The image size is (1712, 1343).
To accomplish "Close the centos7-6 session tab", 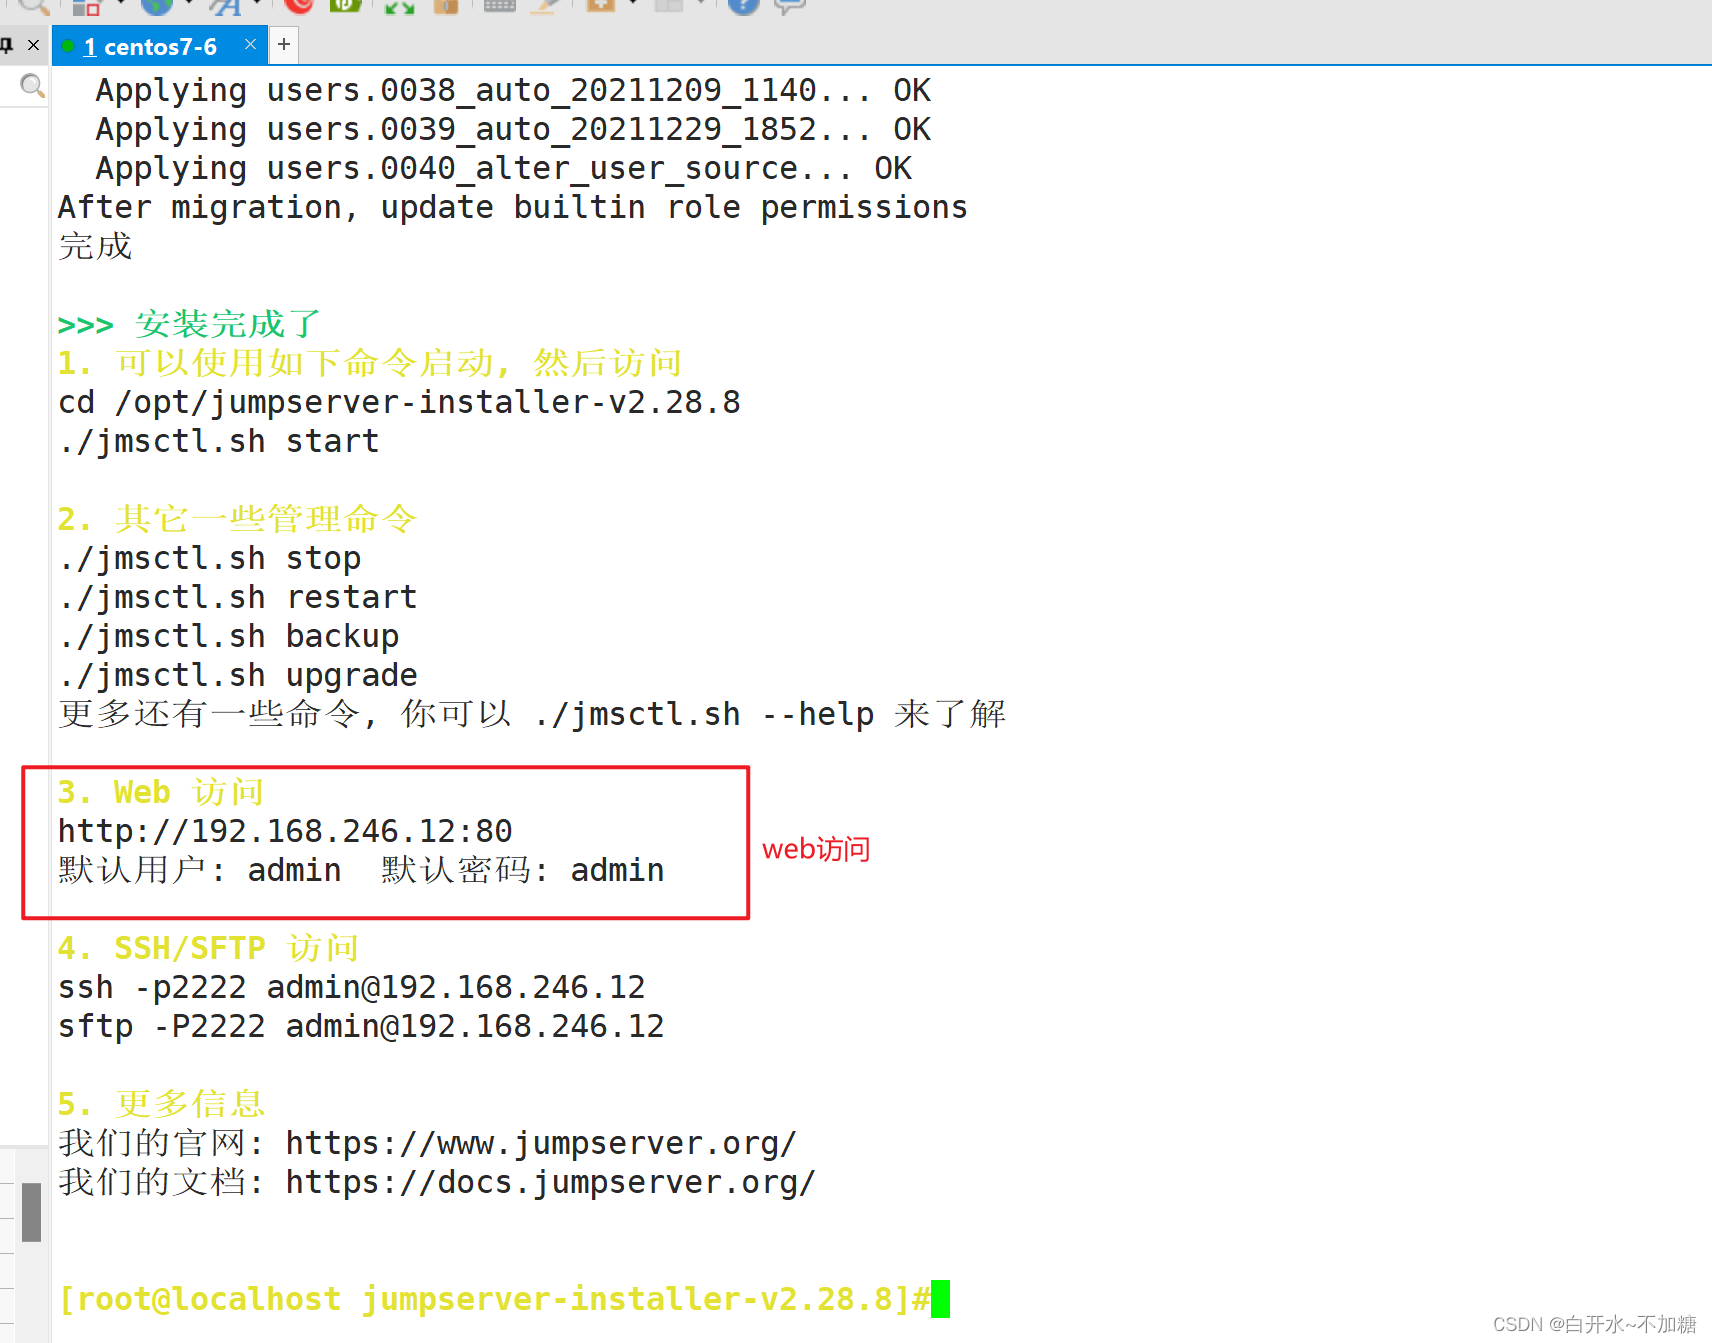I will [x=250, y=45].
